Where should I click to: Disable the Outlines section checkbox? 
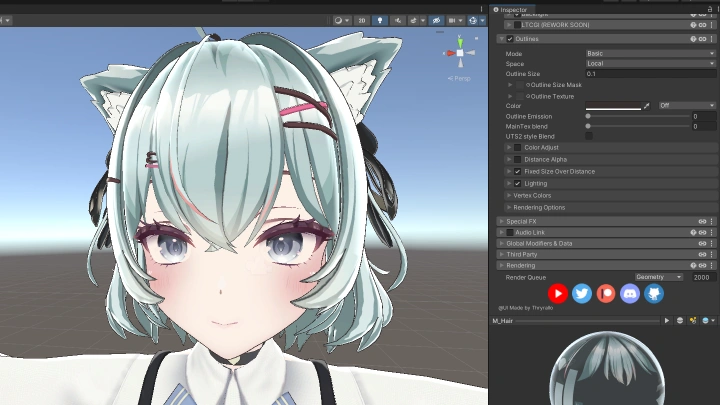tap(510, 39)
